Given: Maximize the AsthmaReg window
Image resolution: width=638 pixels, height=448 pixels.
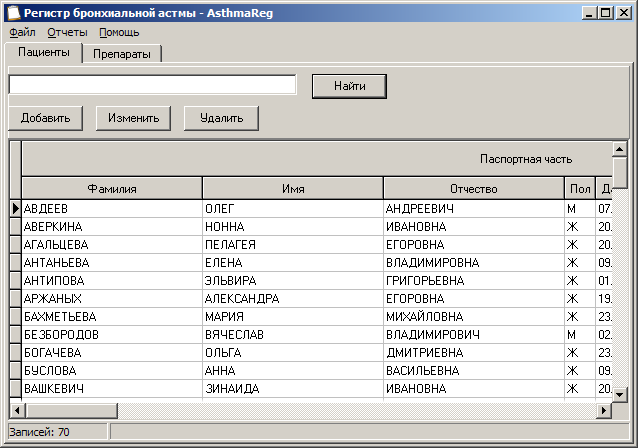Looking at the screenshot, I should [x=606, y=13].
